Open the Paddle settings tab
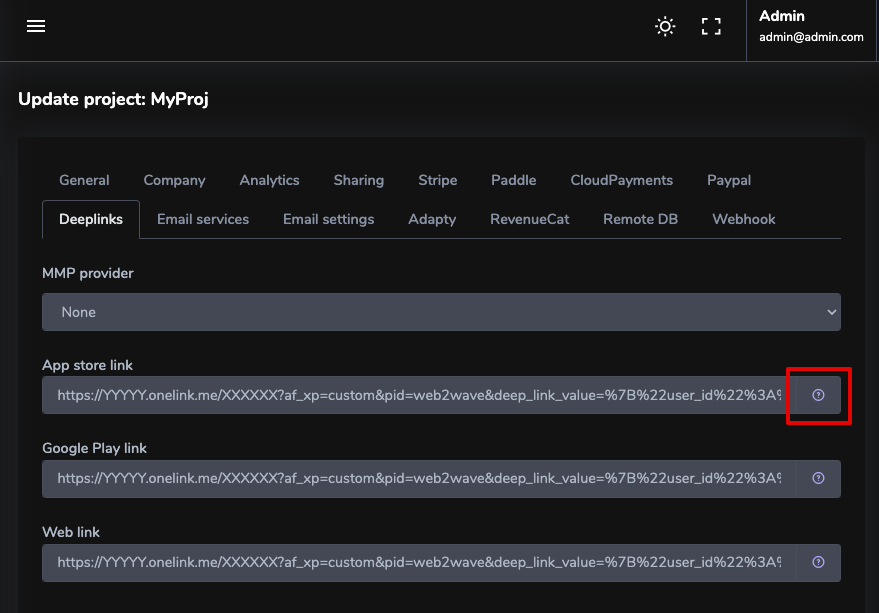Screen dimensions: 879x613 coord(513,180)
